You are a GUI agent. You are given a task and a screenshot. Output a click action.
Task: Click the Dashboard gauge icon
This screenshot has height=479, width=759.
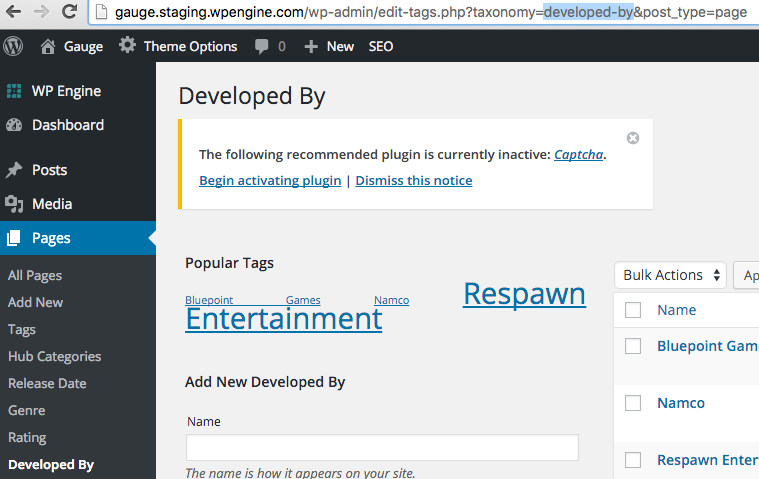coord(14,125)
